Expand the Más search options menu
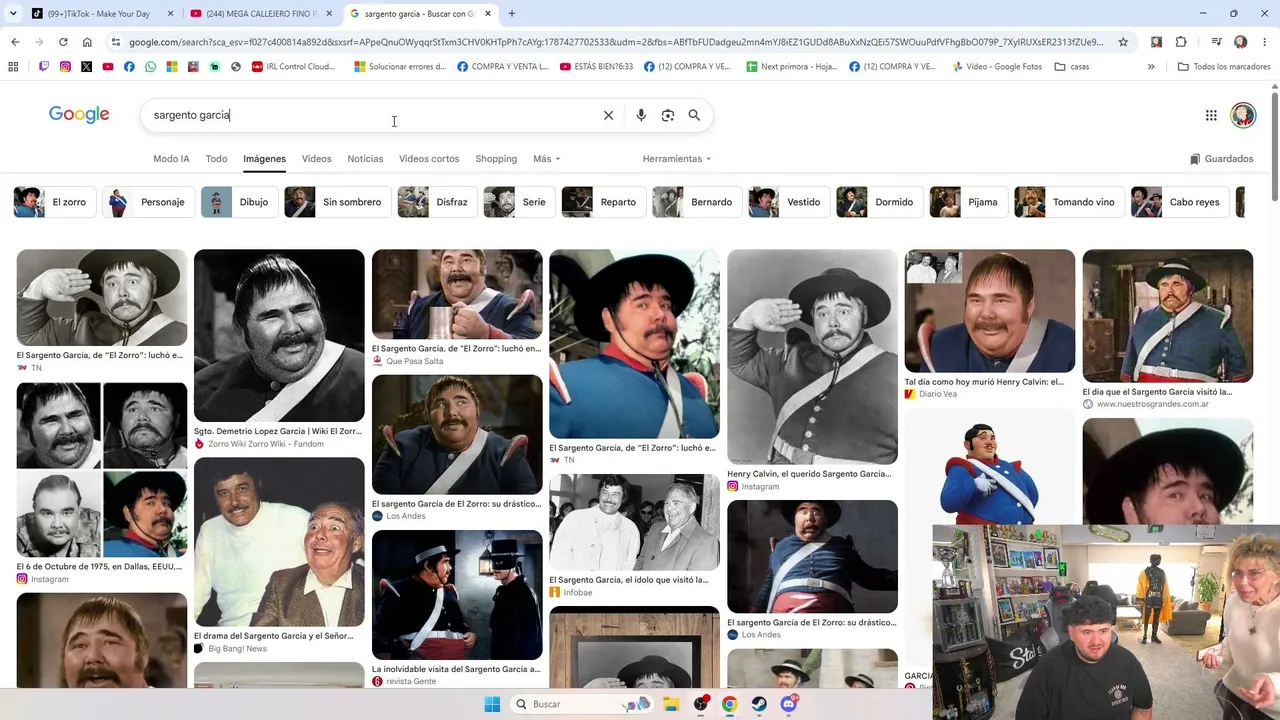This screenshot has height=720, width=1280. [x=547, y=159]
